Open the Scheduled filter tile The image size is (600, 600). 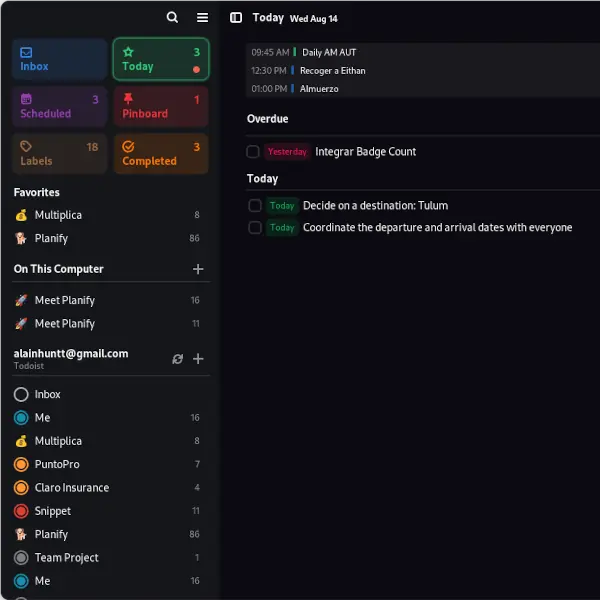click(x=60, y=107)
